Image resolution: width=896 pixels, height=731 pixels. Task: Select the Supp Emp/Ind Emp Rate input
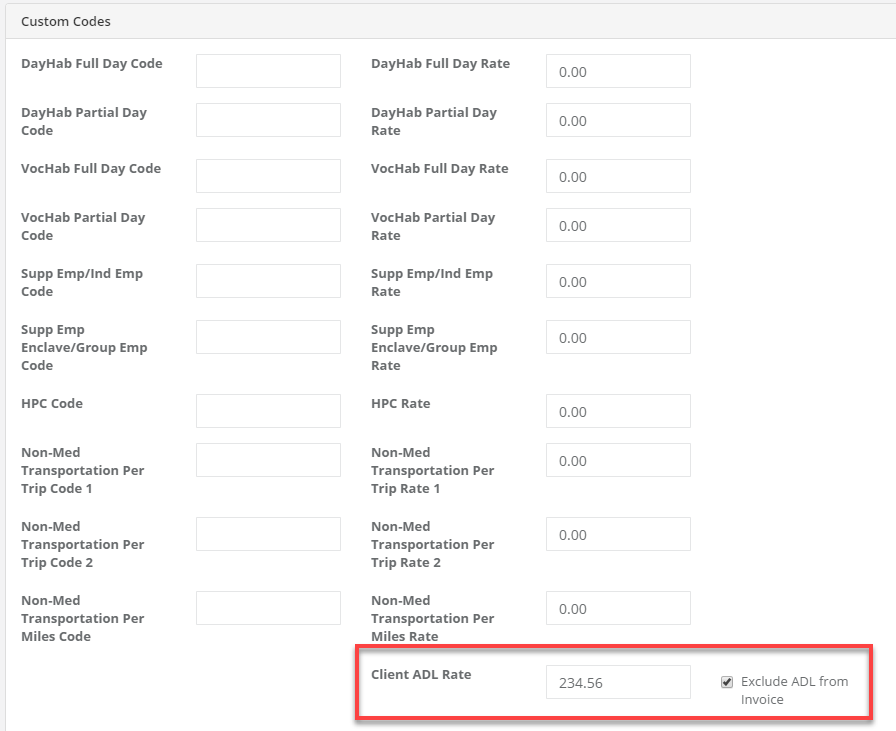[618, 281]
